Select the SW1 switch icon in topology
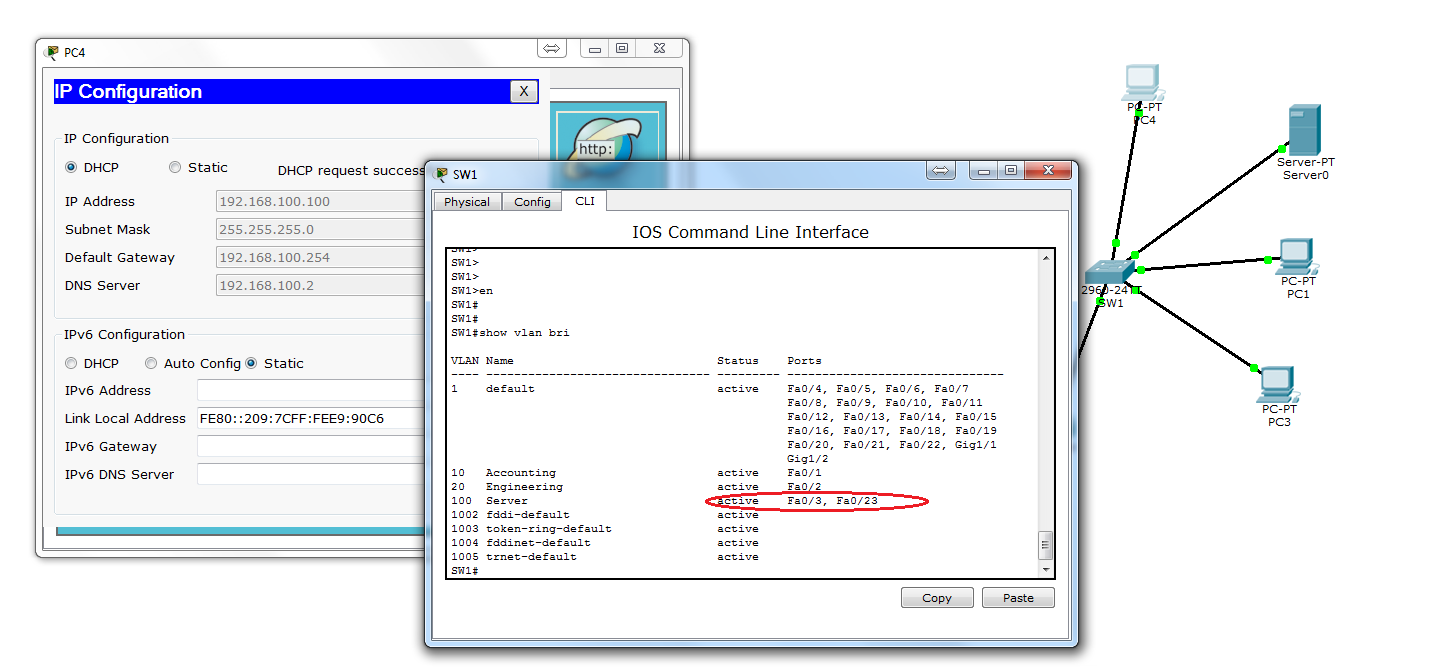 coord(1108,272)
